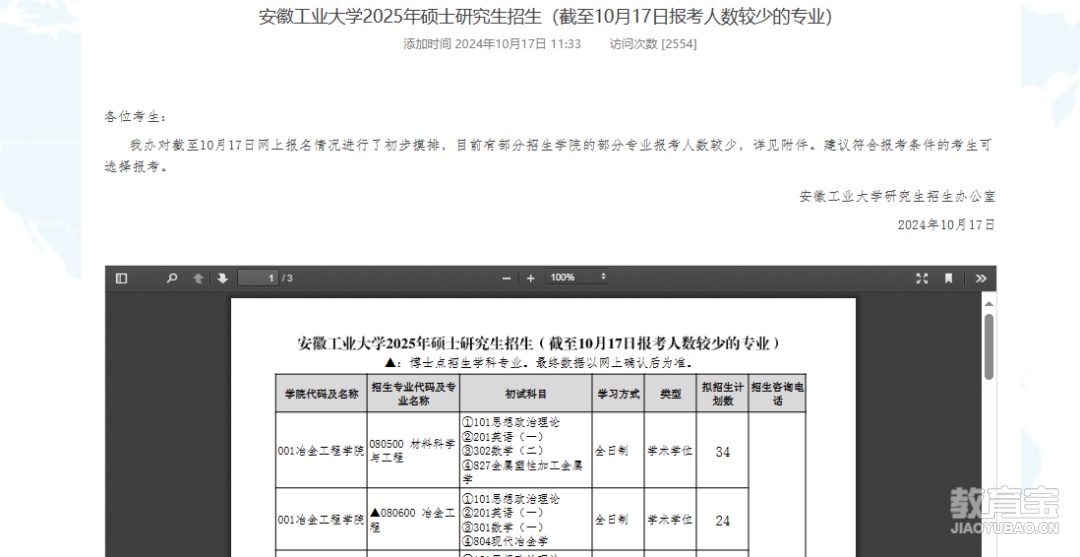
Task: Click the '初试科目' column header
Action: 526,394
